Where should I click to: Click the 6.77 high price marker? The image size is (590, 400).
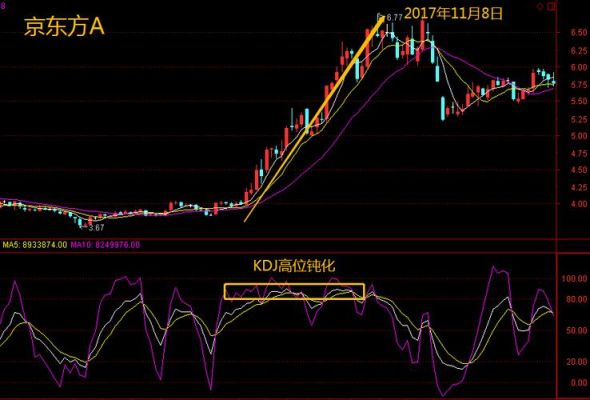pos(394,17)
